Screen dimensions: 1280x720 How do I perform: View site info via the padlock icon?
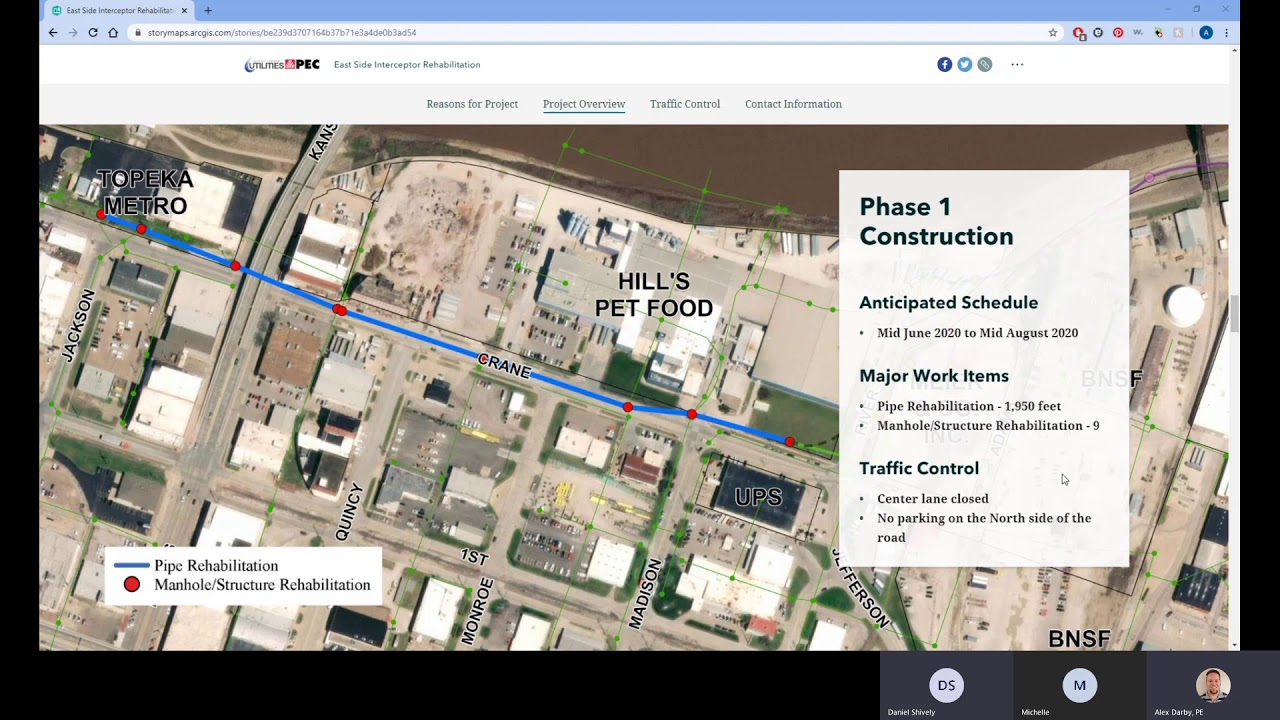pyautogui.click(x=138, y=32)
